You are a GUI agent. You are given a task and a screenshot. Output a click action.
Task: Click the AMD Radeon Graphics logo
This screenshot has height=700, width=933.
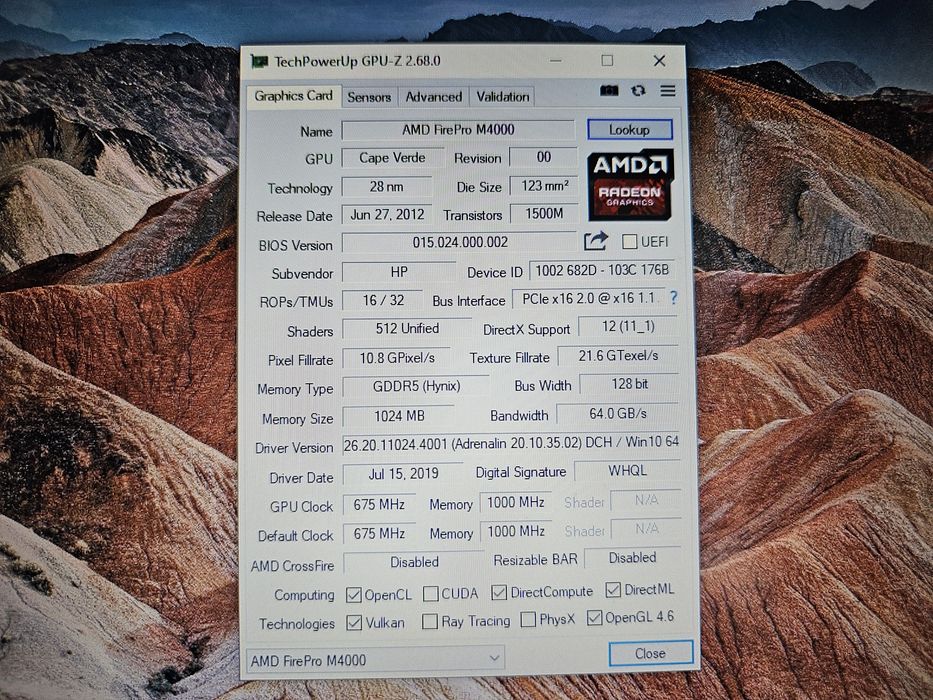pyautogui.click(x=631, y=185)
